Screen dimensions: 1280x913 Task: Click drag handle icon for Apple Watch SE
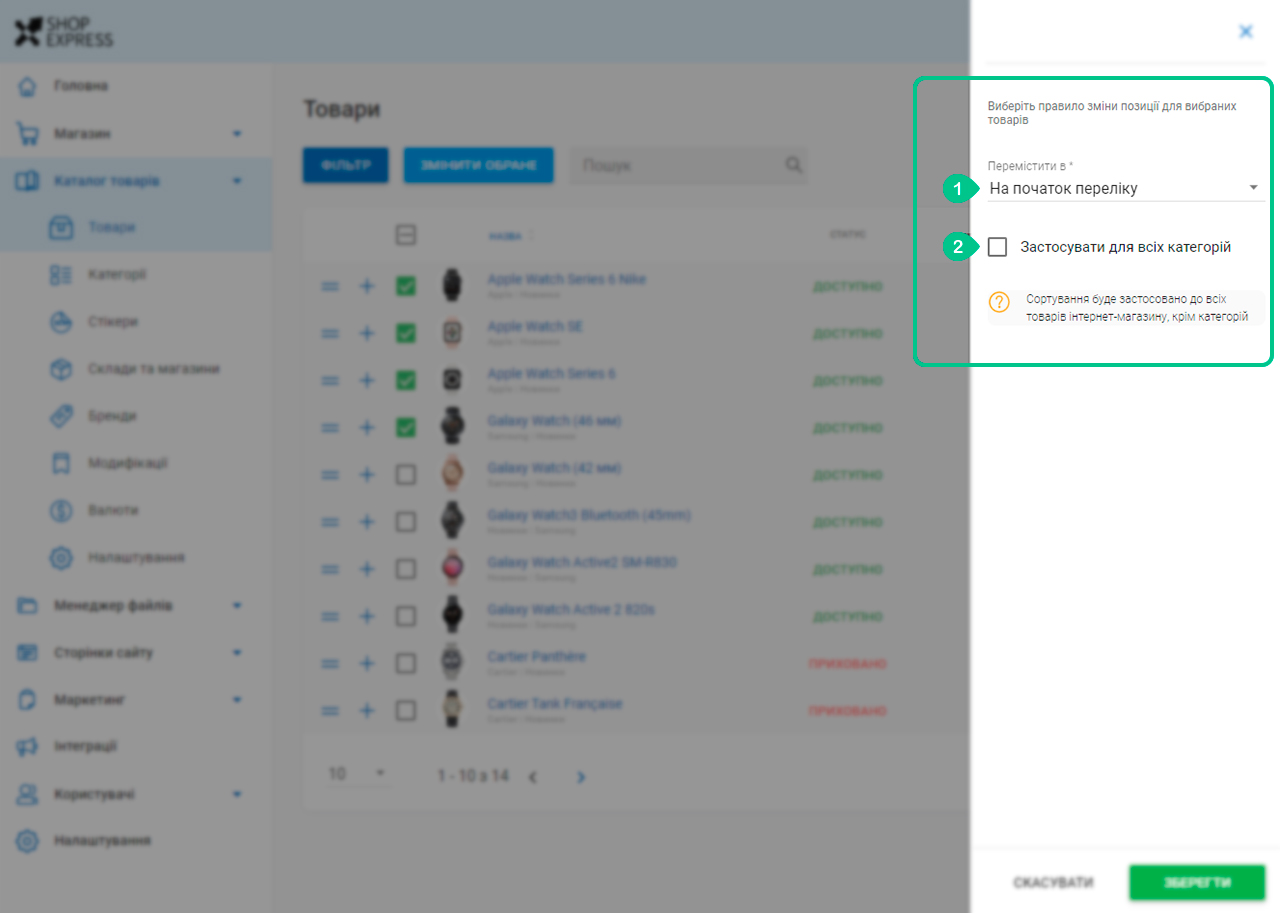click(x=330, y=333)
